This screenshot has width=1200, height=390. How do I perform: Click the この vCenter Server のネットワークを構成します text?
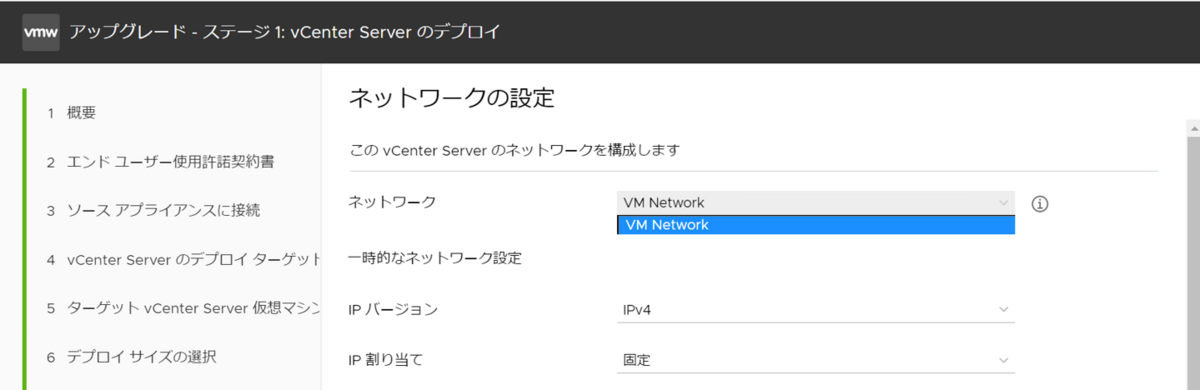click(515, 151)
